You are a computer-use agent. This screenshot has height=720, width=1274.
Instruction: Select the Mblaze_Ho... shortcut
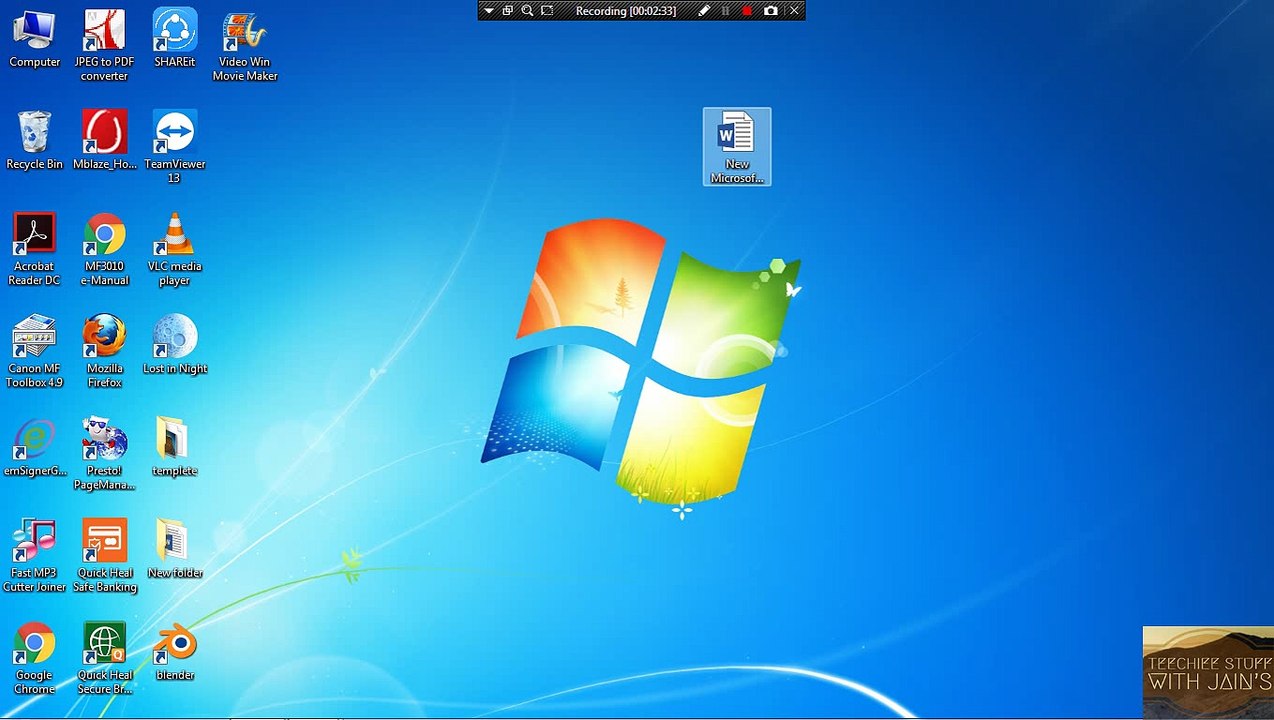pos(104,141)
